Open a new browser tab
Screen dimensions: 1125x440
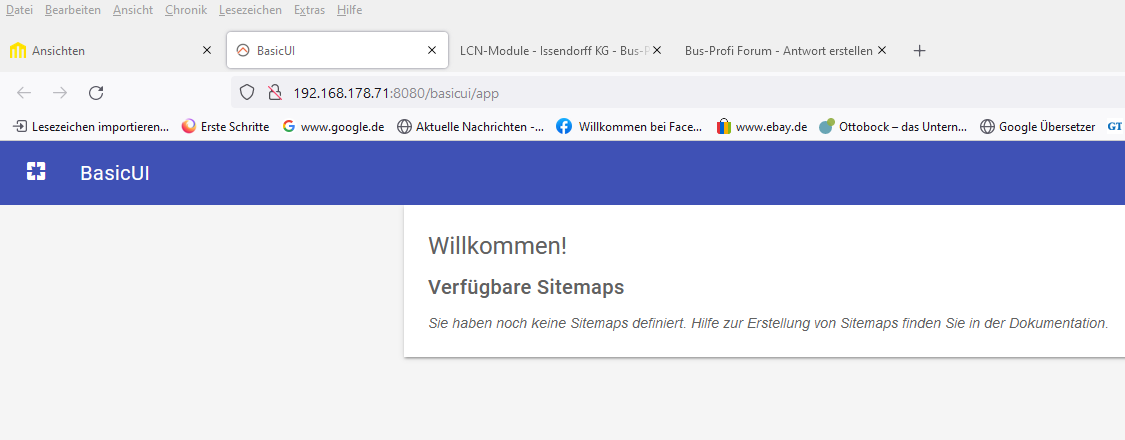tap(919, 50)
